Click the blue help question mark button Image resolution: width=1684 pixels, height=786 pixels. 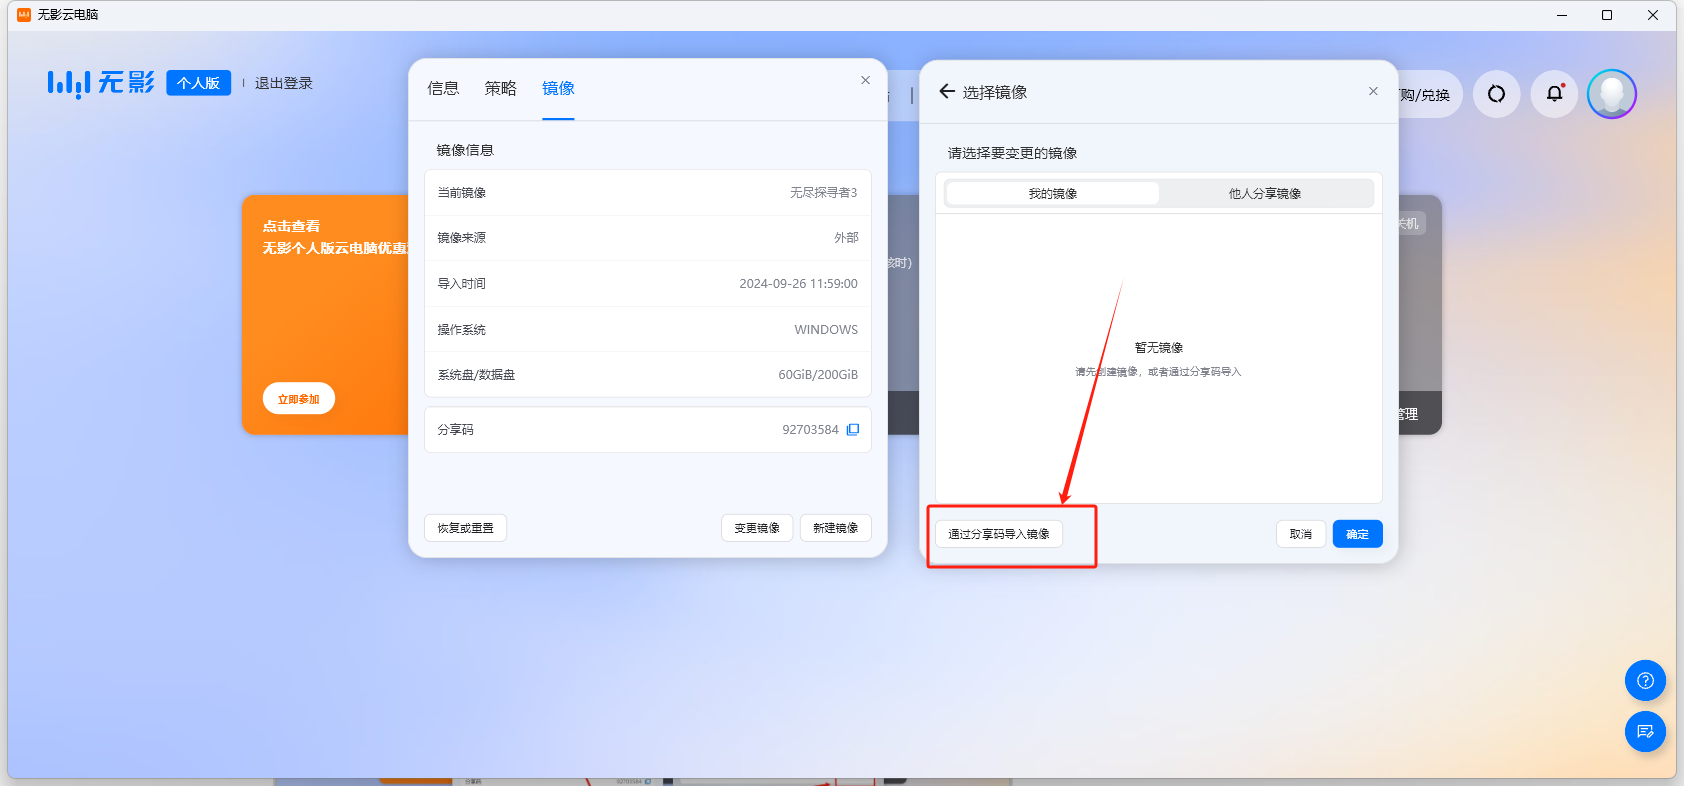(1645, 681)
